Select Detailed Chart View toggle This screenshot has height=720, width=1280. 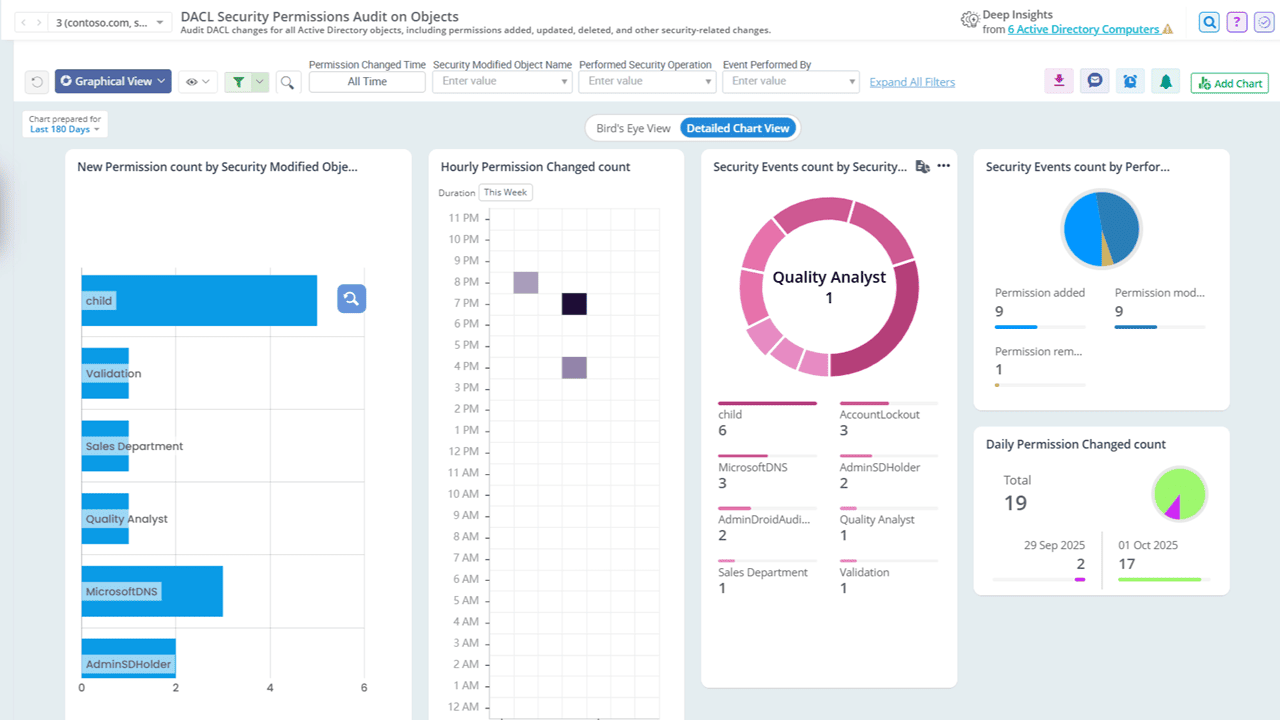point(738,128)
